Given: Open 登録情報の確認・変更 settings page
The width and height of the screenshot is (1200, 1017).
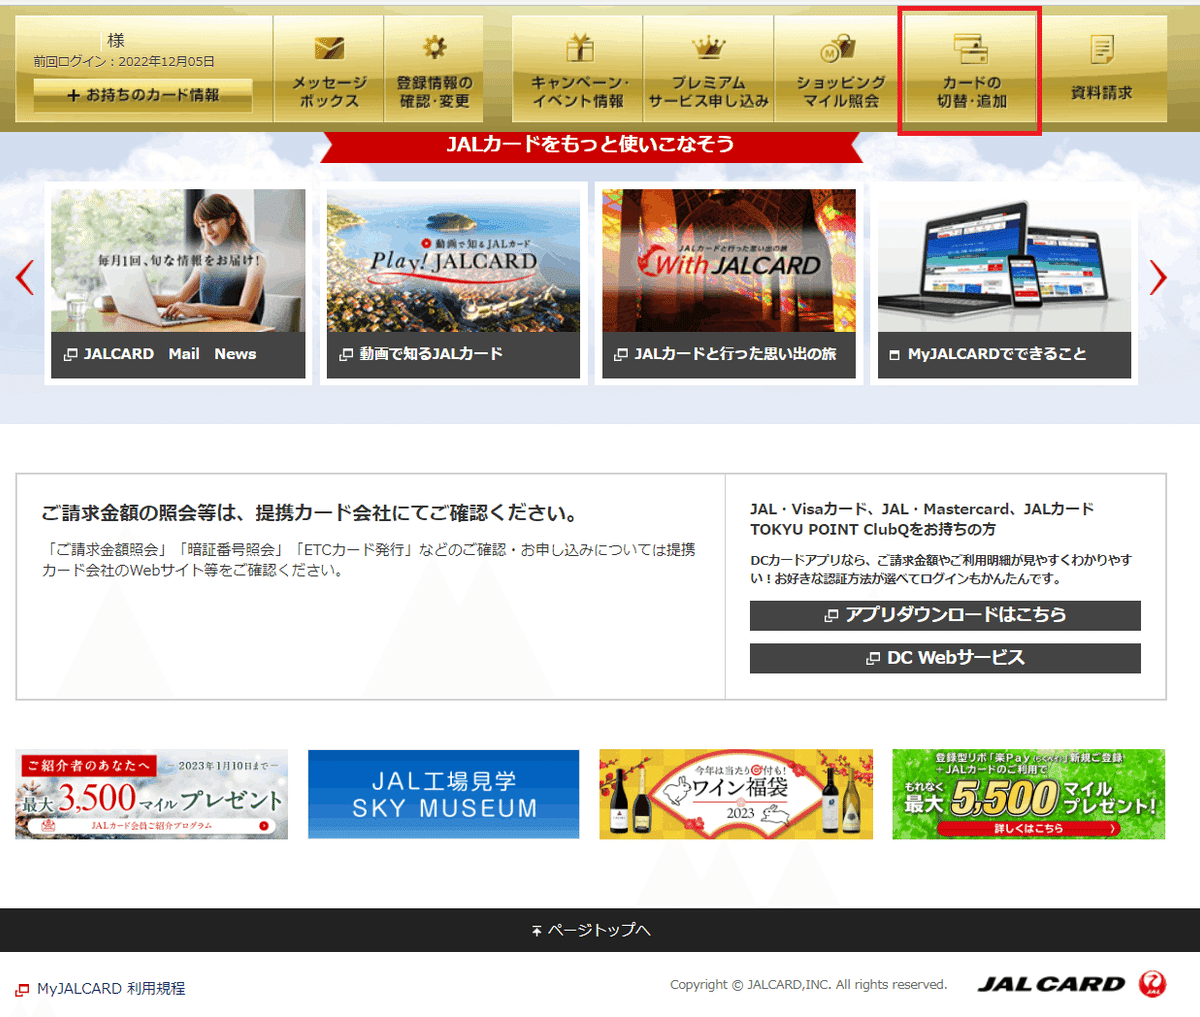Looking at the screenshot, I should (434, 68).
